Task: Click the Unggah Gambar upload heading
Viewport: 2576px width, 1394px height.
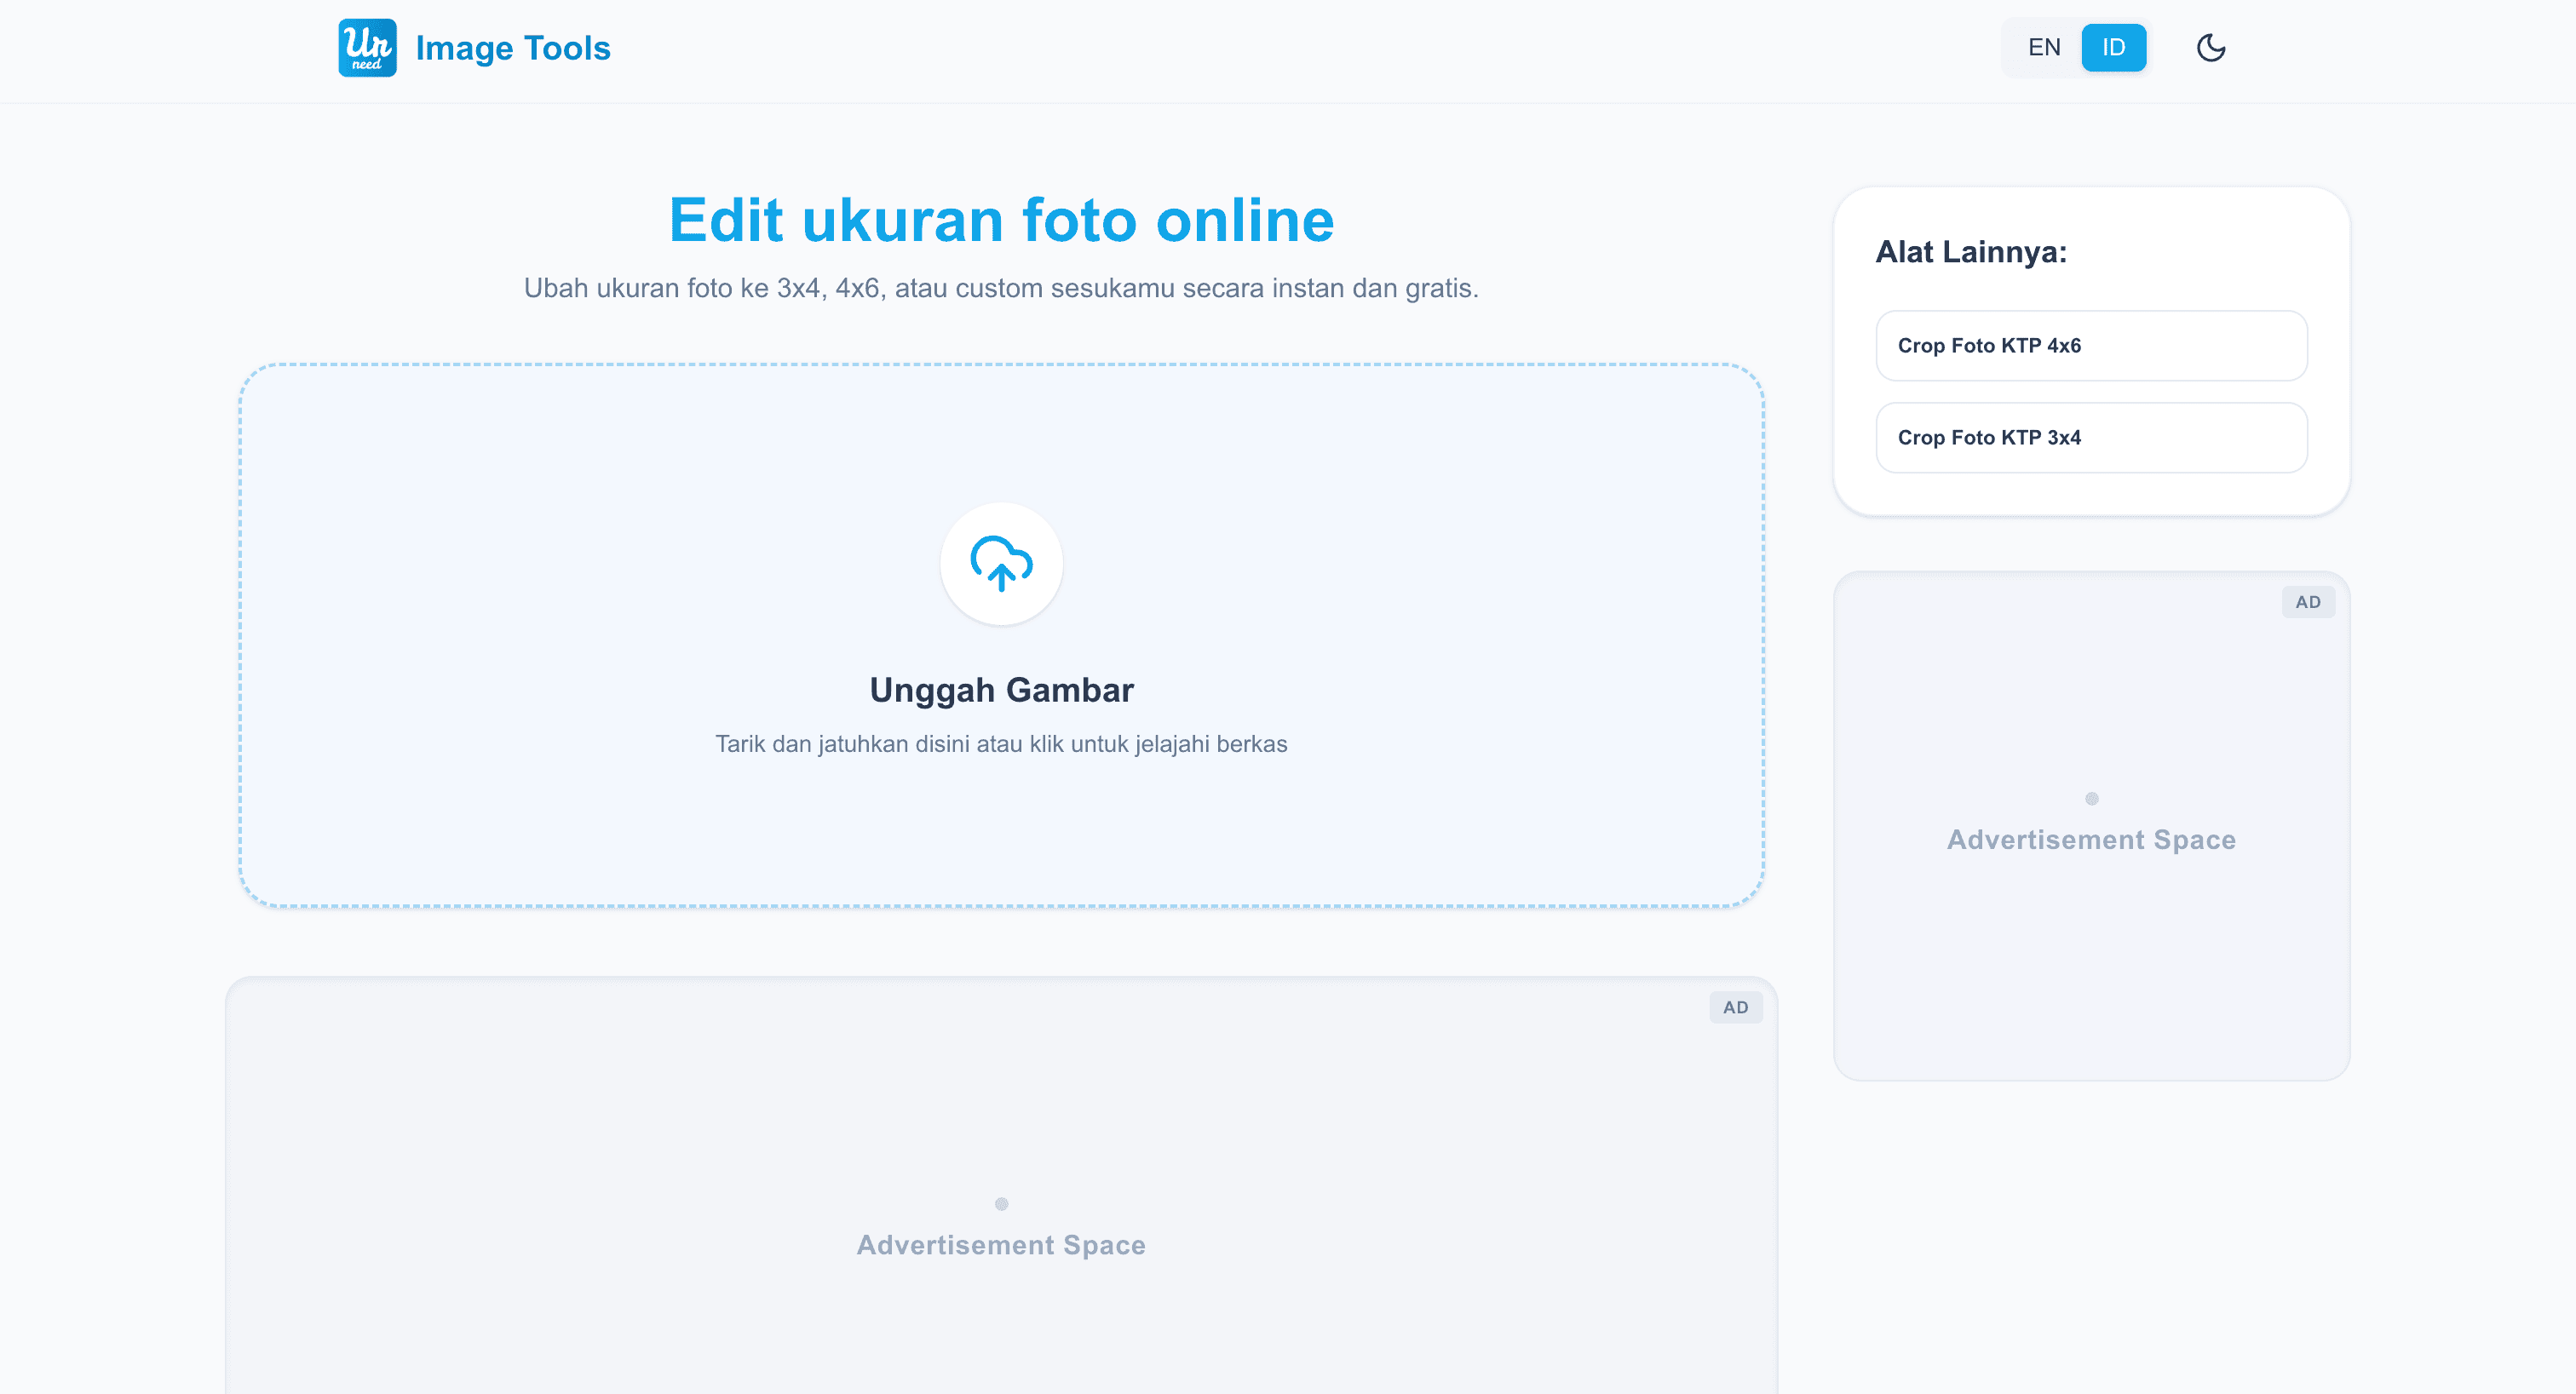Action: point(1001,690)
